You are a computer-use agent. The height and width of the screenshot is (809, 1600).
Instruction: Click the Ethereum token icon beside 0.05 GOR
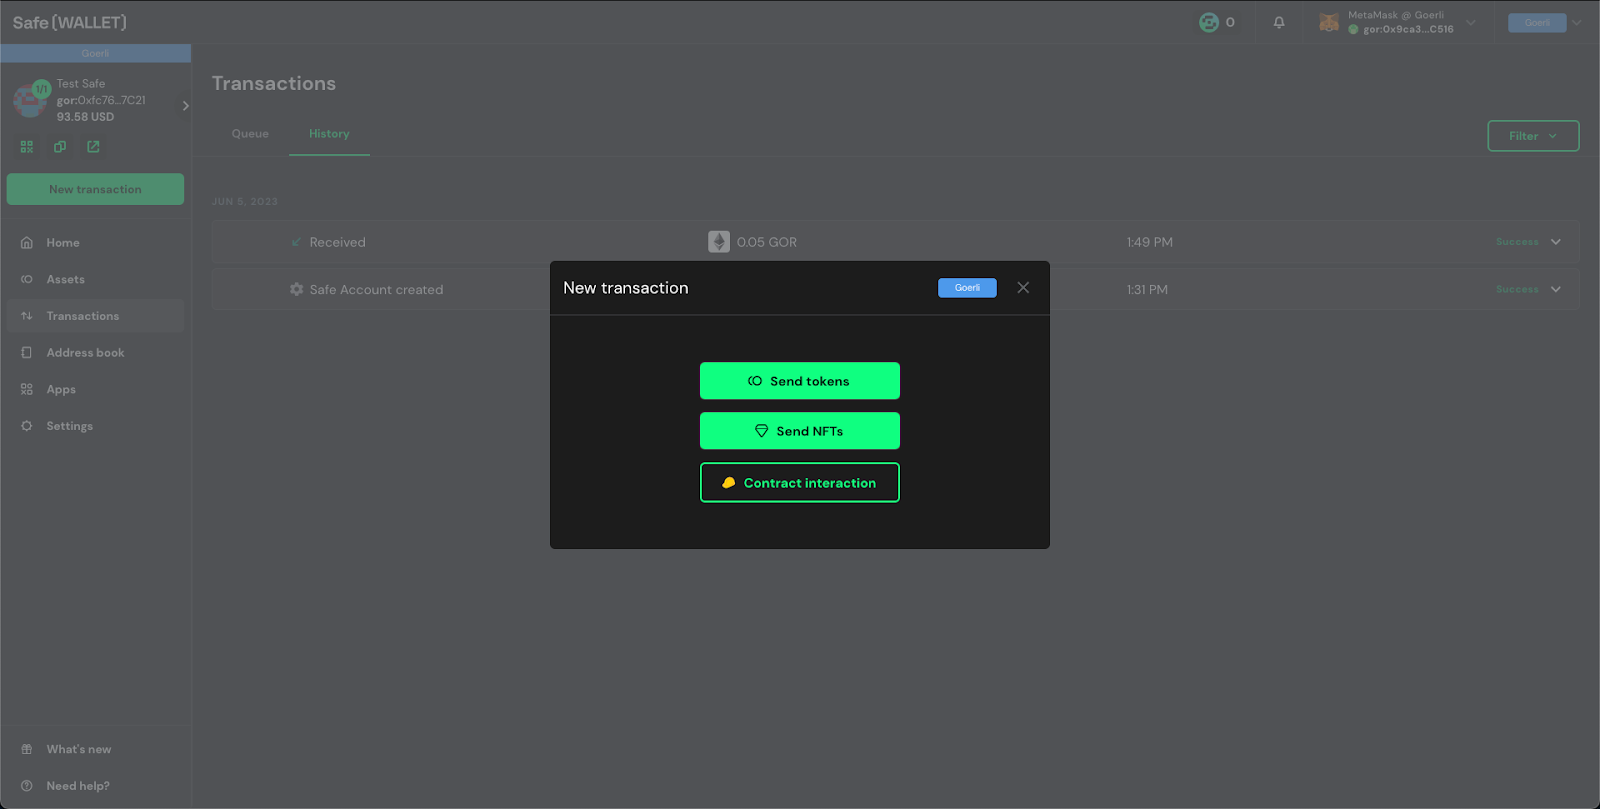[x=719, y=242]
